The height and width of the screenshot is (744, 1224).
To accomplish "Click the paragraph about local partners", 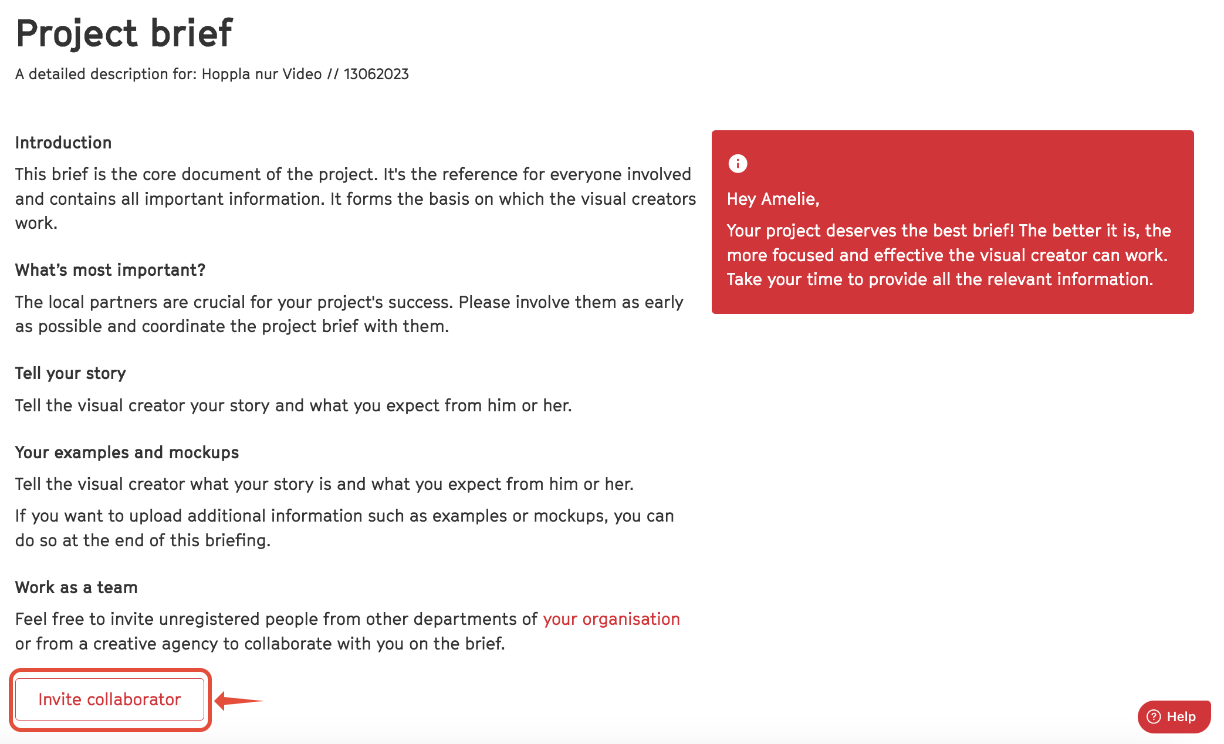I will pos(349,314).
